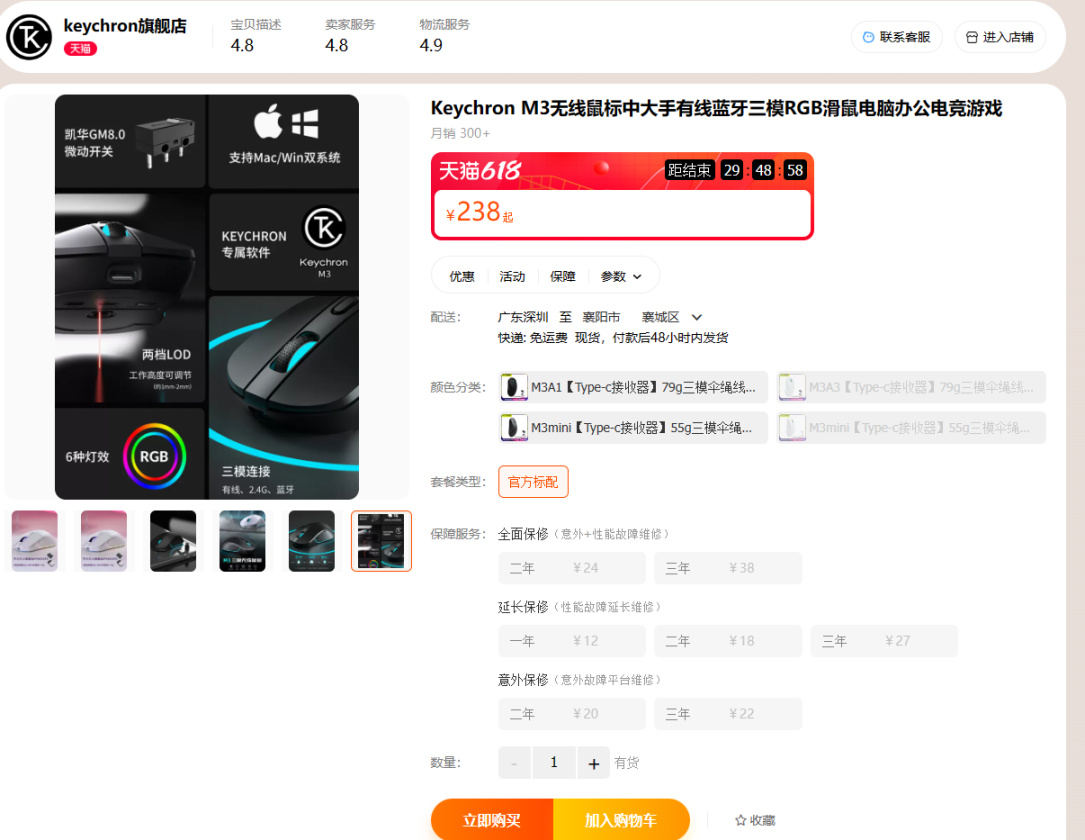The image size is (1085, 840).
Task: Click 加入购物车 add to cart
Action: 621,820
